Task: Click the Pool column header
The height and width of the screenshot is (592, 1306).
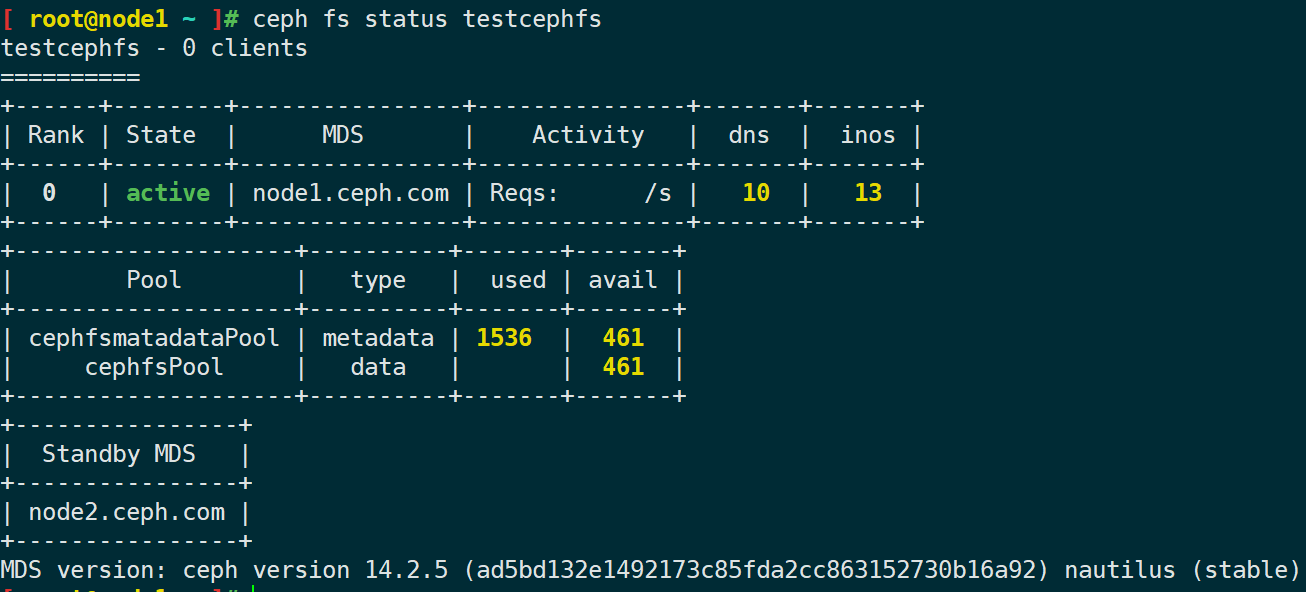Action: 154,280
